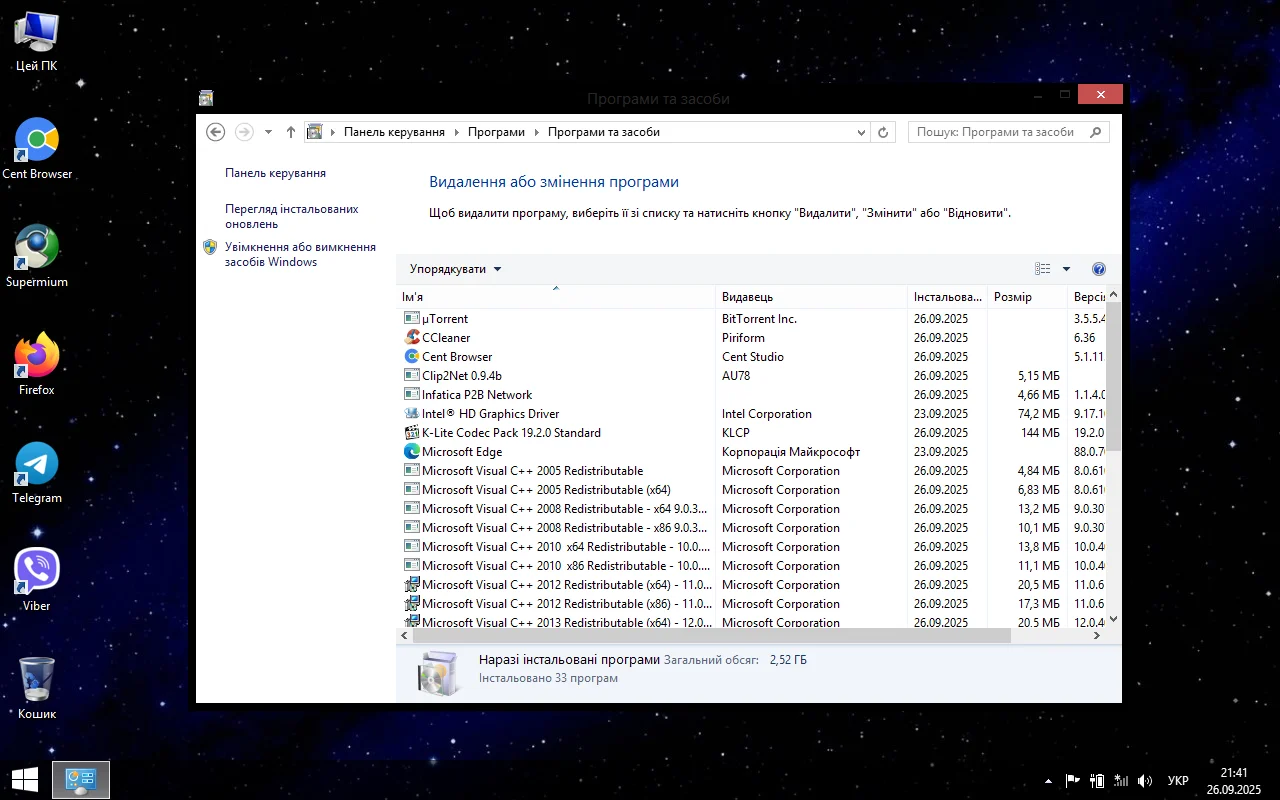Expand the view options dropdown arrow

point(1066,269)
